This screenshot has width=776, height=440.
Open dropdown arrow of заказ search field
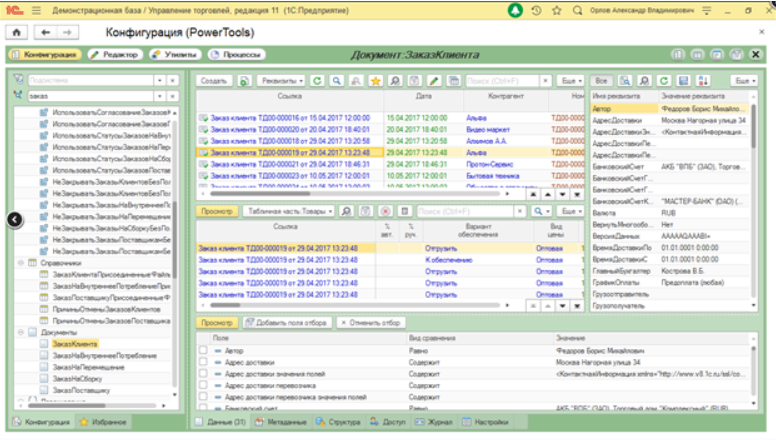point(159,96)
